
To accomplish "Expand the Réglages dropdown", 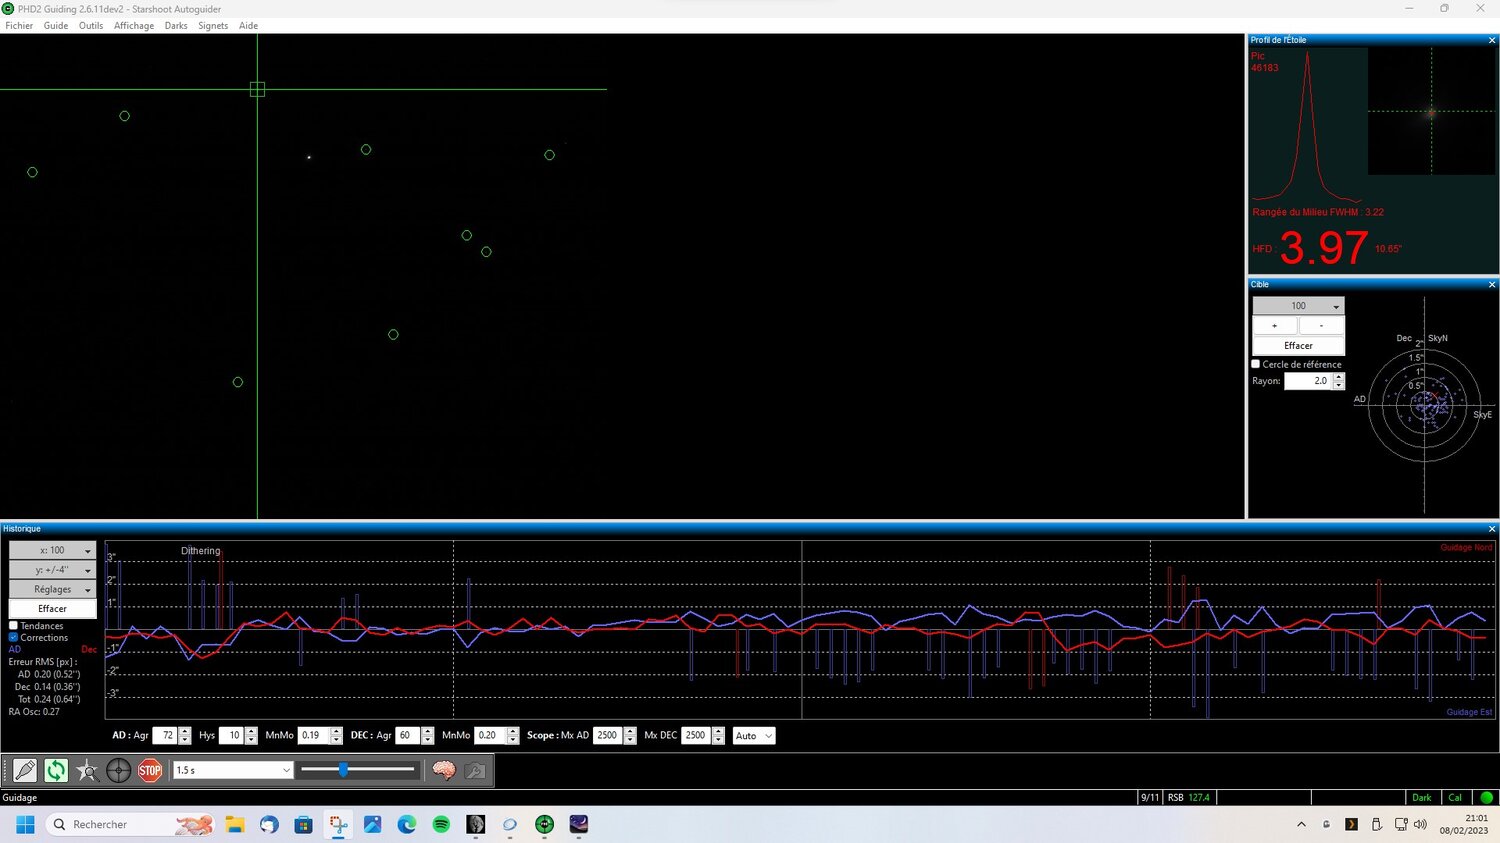I will [x=52, y=589].
